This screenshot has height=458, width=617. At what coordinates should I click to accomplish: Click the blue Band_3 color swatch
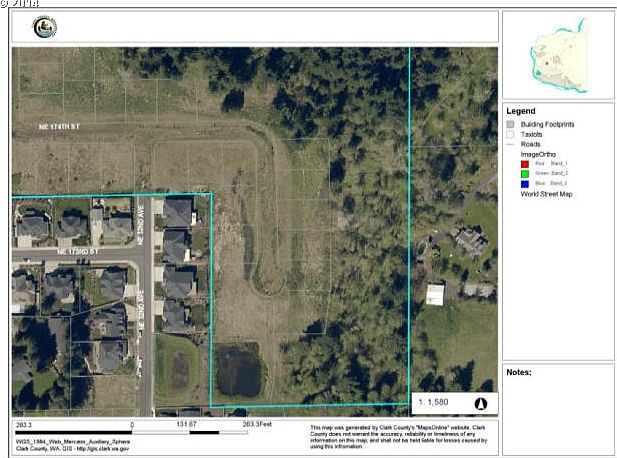click(x=525, y=184)
